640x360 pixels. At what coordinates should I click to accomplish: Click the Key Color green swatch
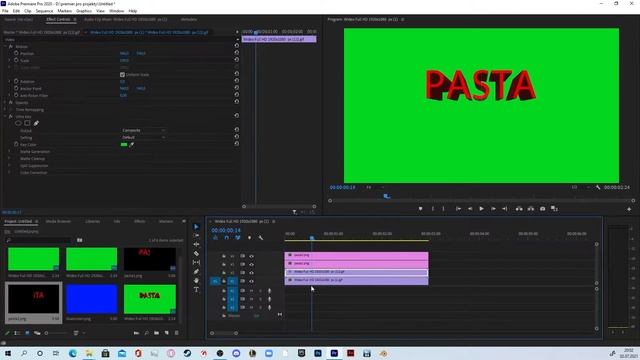(x=124, y=144)
